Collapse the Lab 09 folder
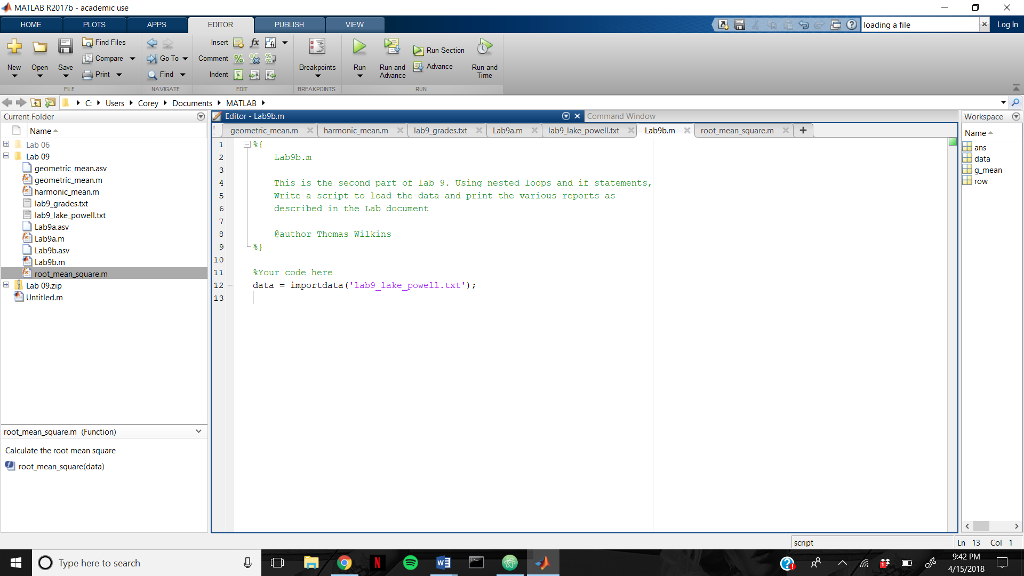 point(6,157)
